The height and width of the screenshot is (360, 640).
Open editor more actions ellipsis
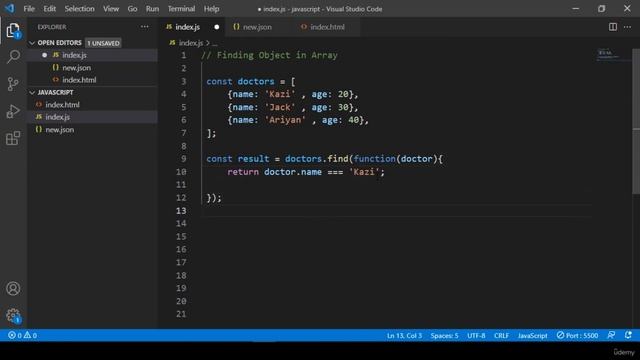(x=627, y=27)
